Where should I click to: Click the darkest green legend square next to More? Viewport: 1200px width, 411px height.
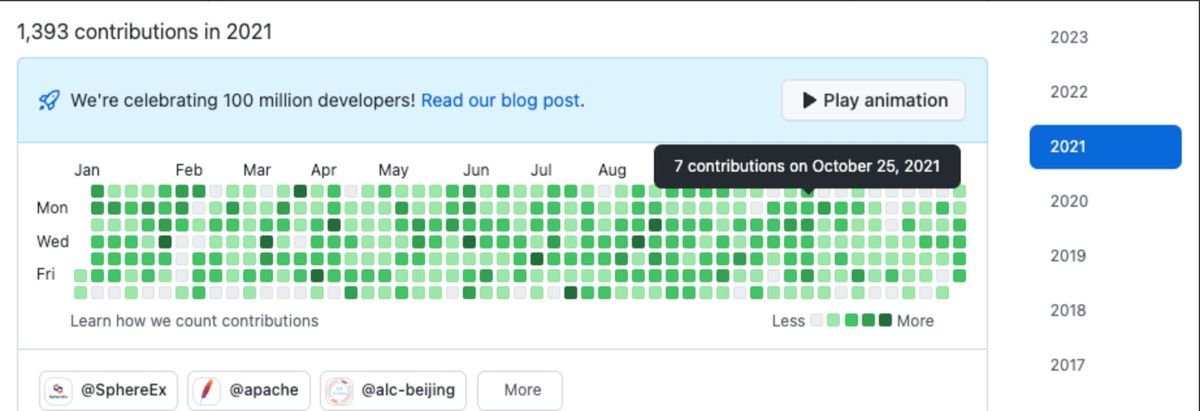click(884, 321)
